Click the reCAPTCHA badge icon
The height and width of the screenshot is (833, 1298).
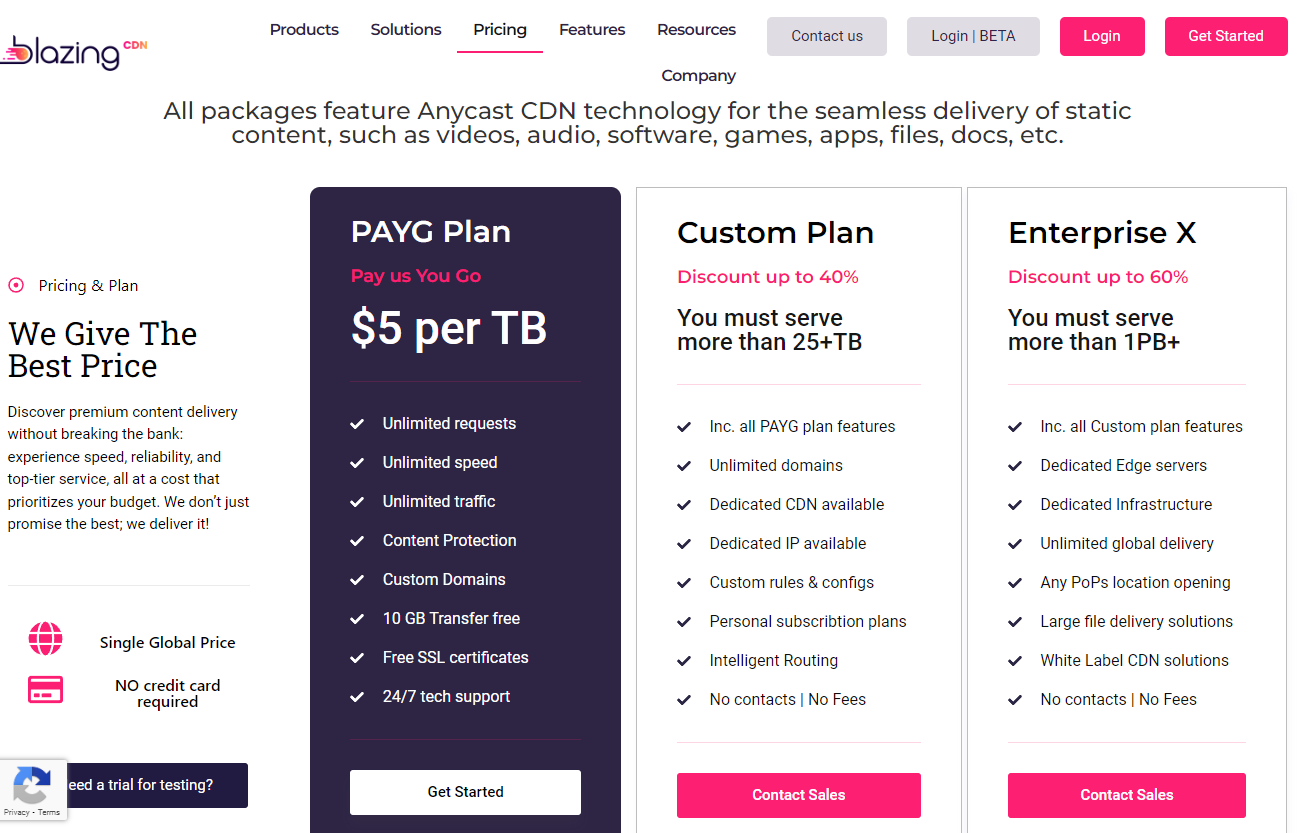(32, 786)
